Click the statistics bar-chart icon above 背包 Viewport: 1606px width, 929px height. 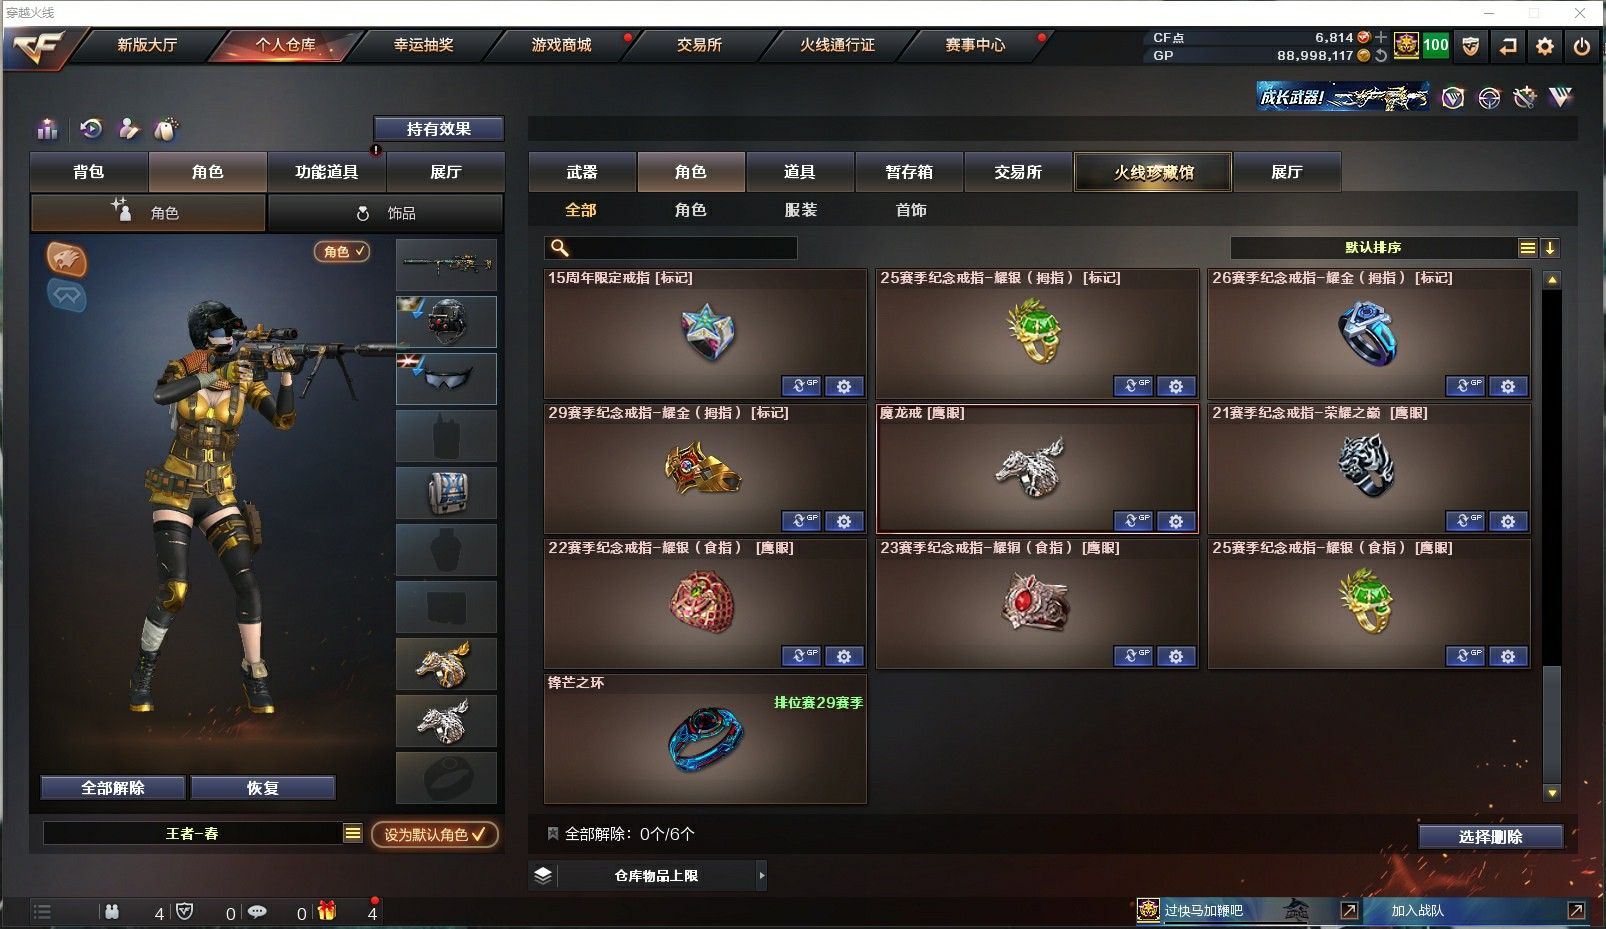[x=47, y=129]
